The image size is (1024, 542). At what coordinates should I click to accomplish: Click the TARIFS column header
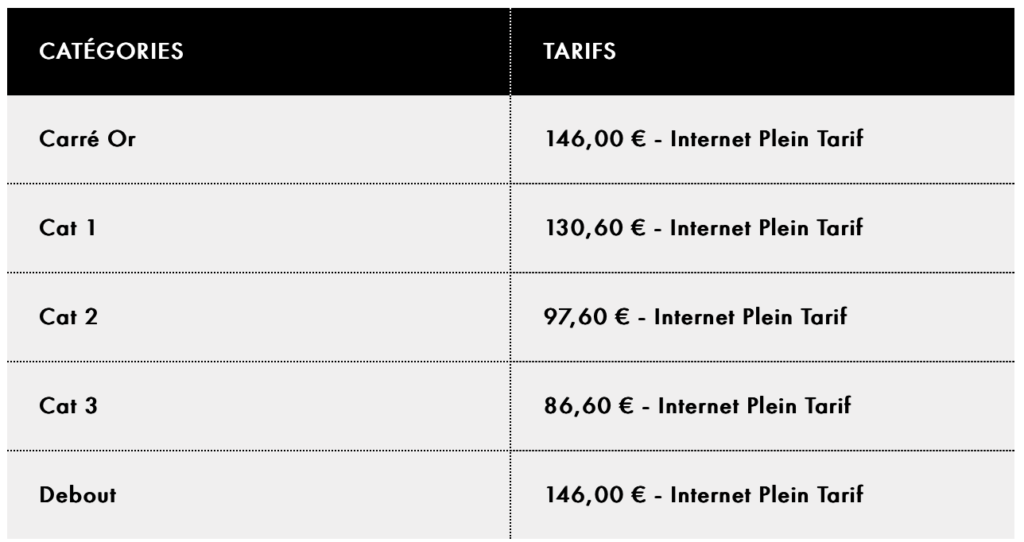pos(579,51)
